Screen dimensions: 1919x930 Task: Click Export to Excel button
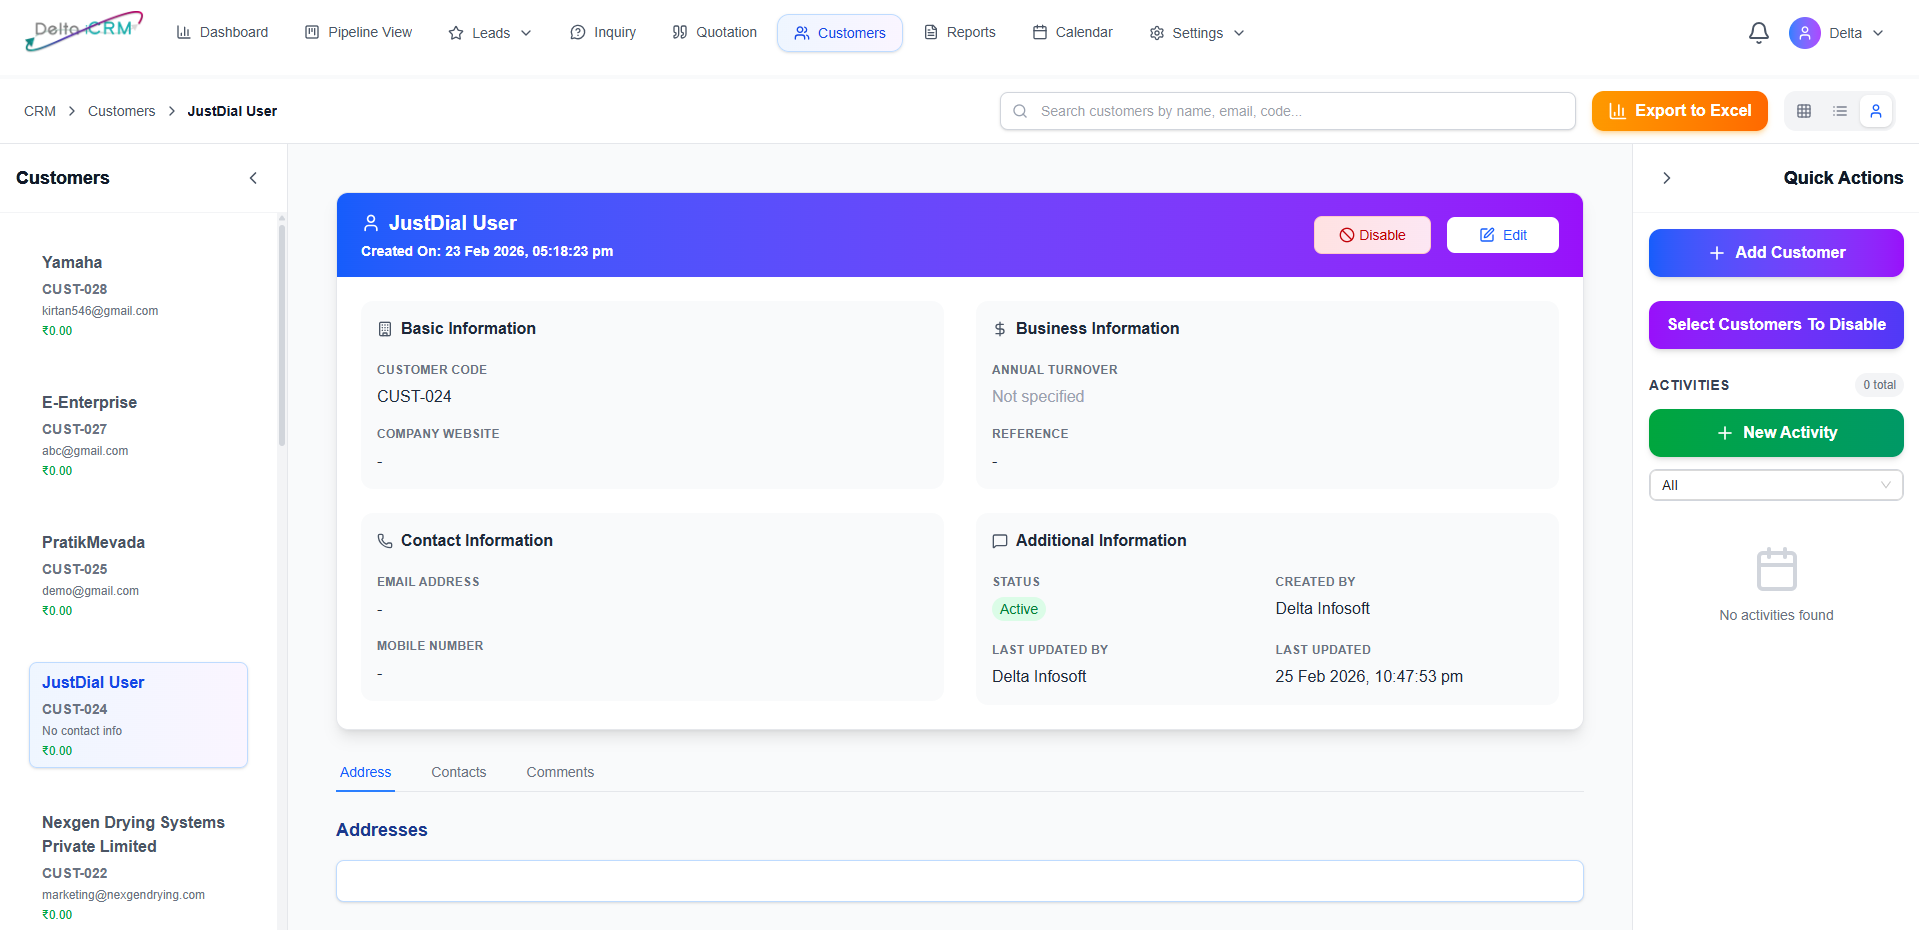[1679, 111]
